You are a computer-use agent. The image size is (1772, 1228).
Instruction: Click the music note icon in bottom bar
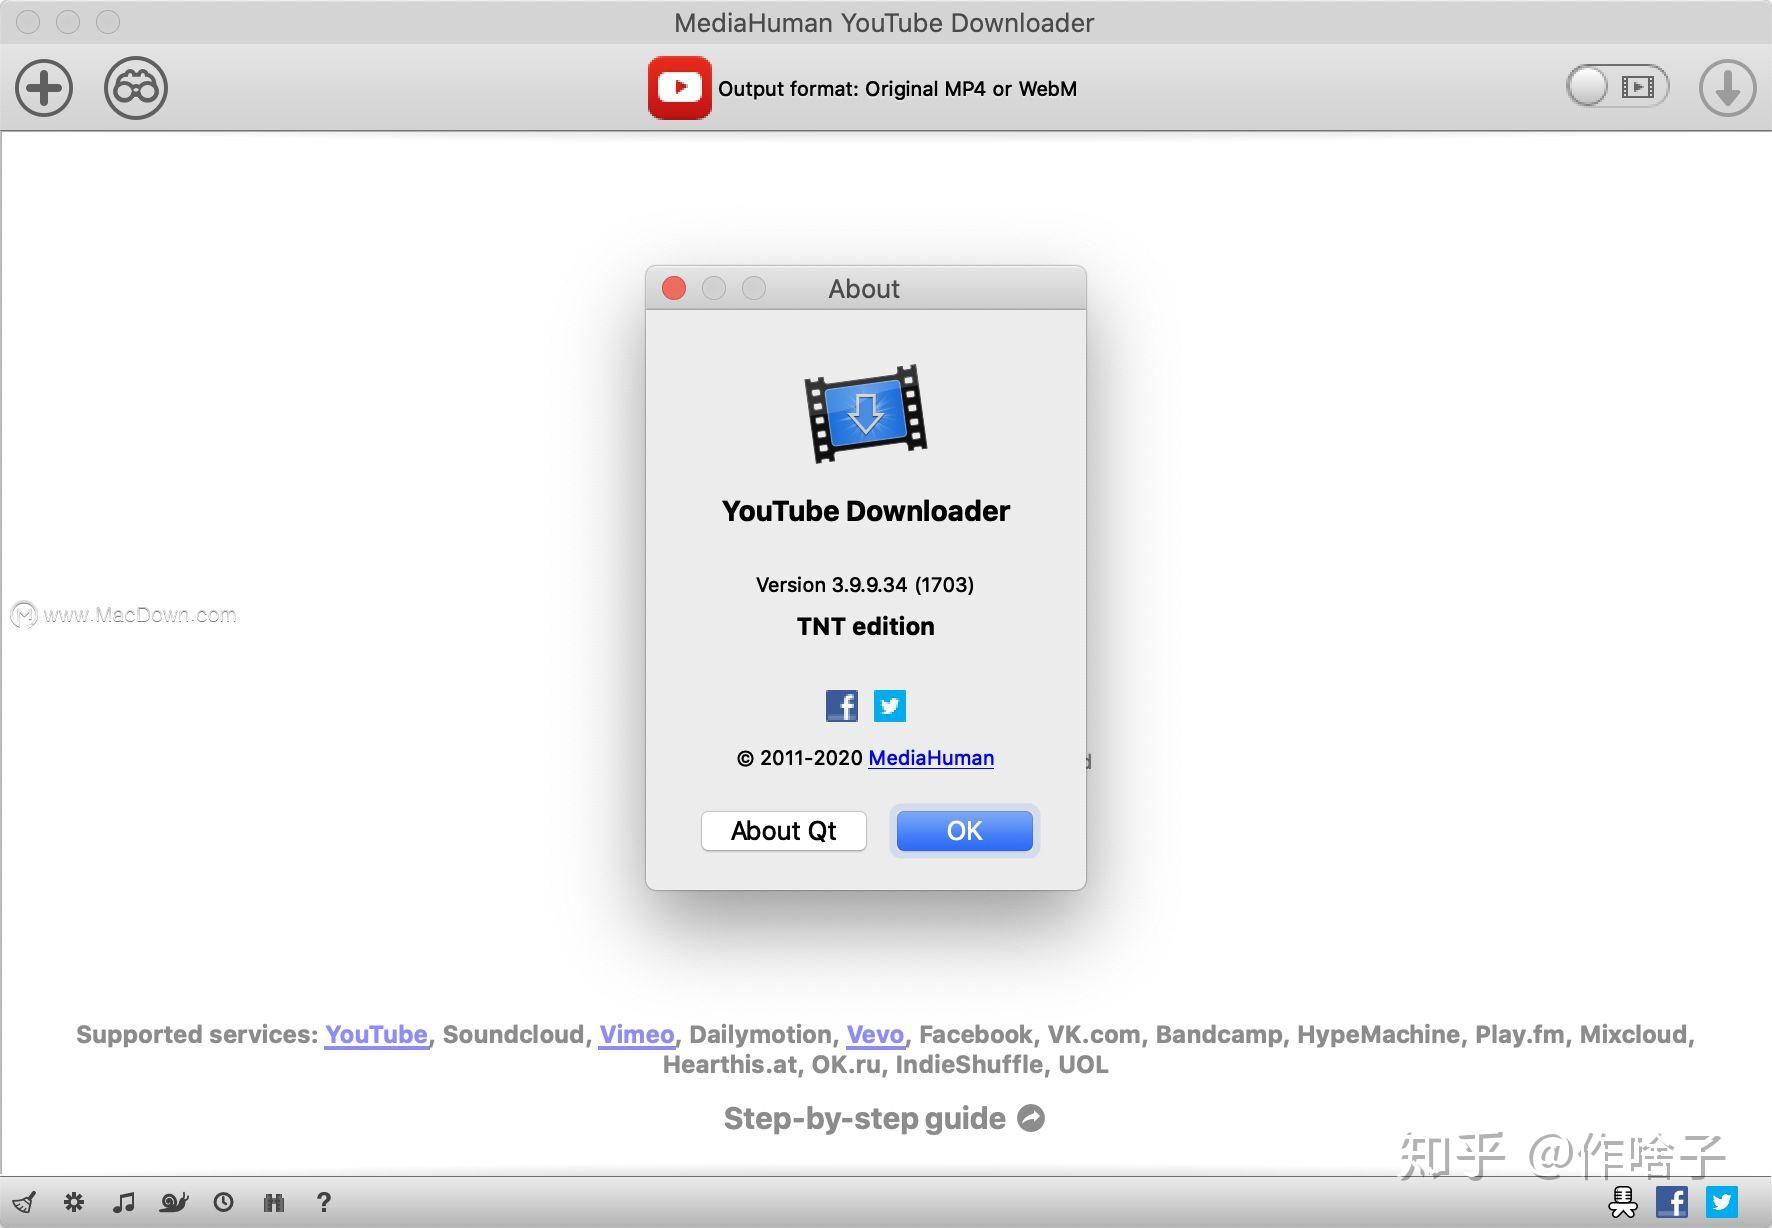[x=124, y=1202]
